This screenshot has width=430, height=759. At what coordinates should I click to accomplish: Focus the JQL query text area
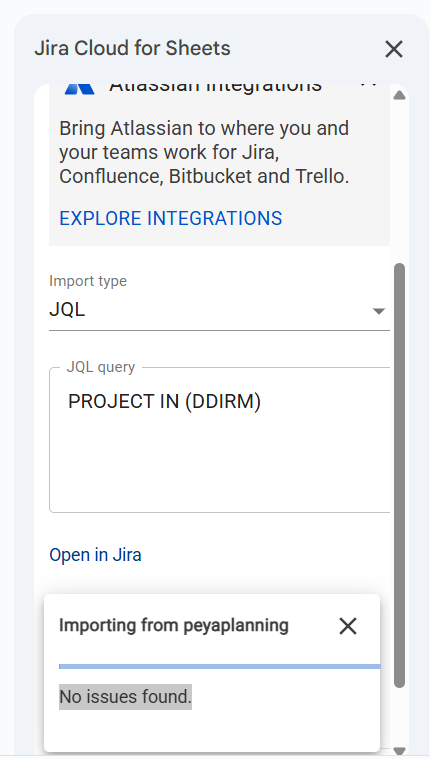pyautogui.click(x=220, y=440)
